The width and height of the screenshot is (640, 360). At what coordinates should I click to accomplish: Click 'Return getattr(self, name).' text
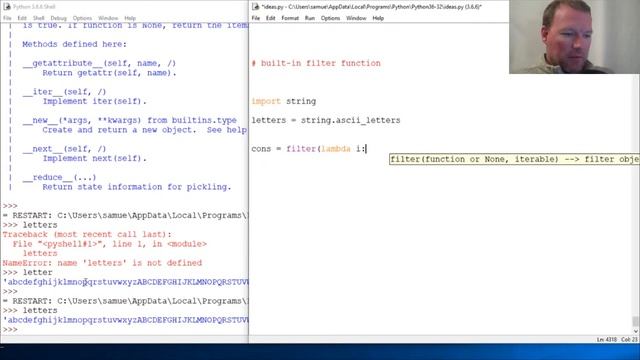tap(109, 73)
